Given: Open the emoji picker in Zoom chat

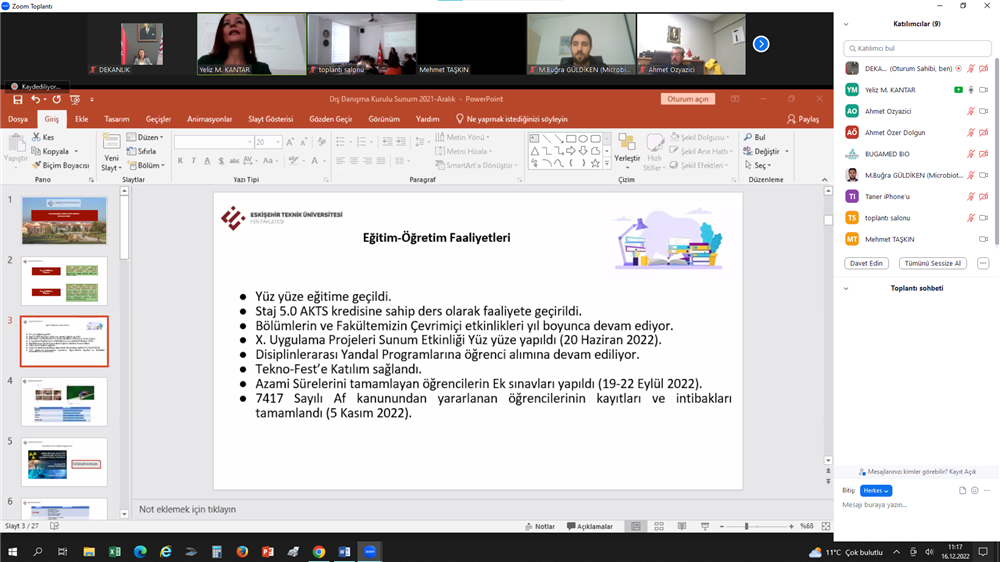Looking at the screenshot, I should 974,491.
